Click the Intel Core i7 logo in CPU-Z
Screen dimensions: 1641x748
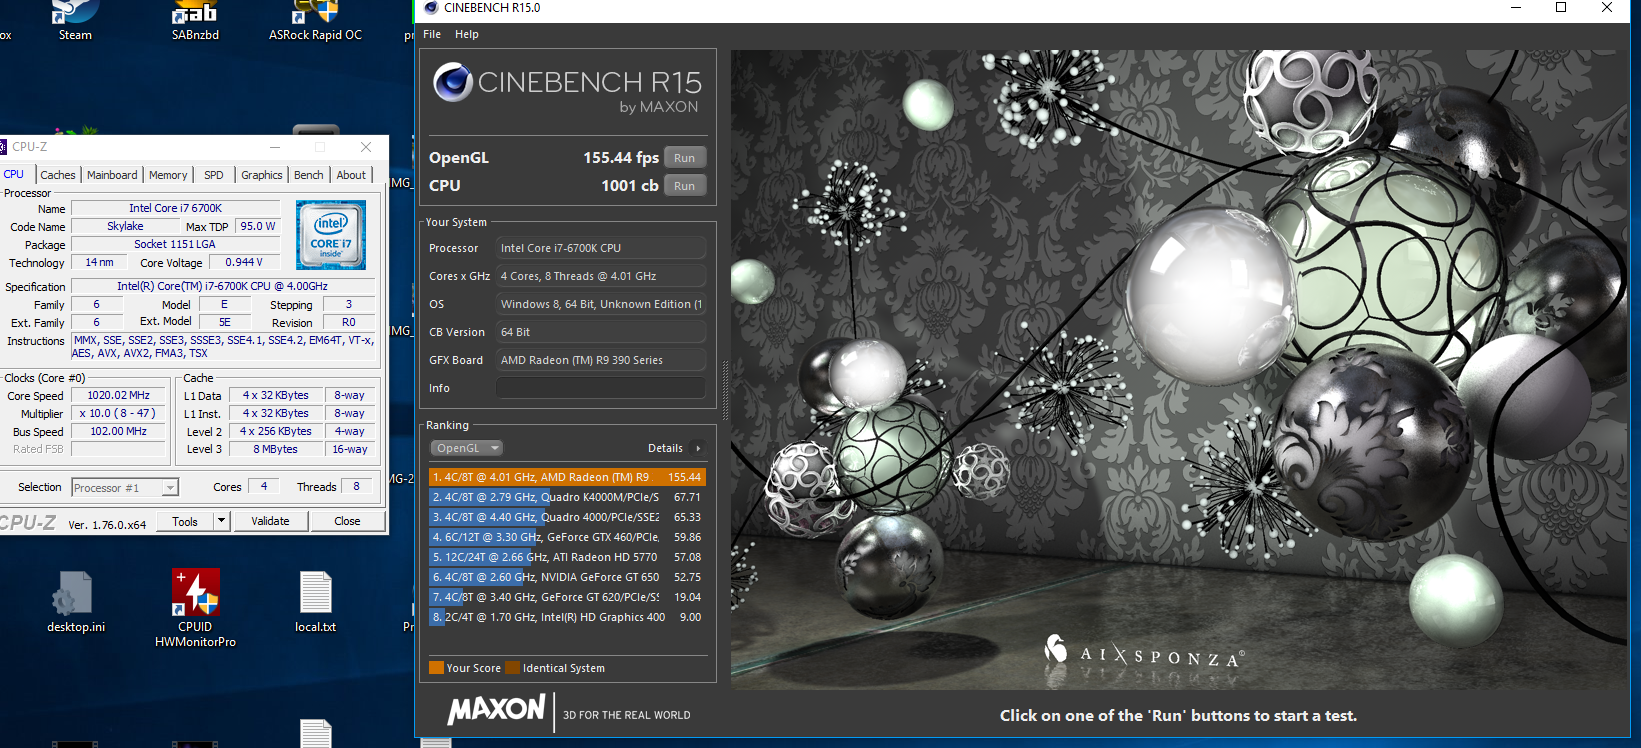(331, 234)
